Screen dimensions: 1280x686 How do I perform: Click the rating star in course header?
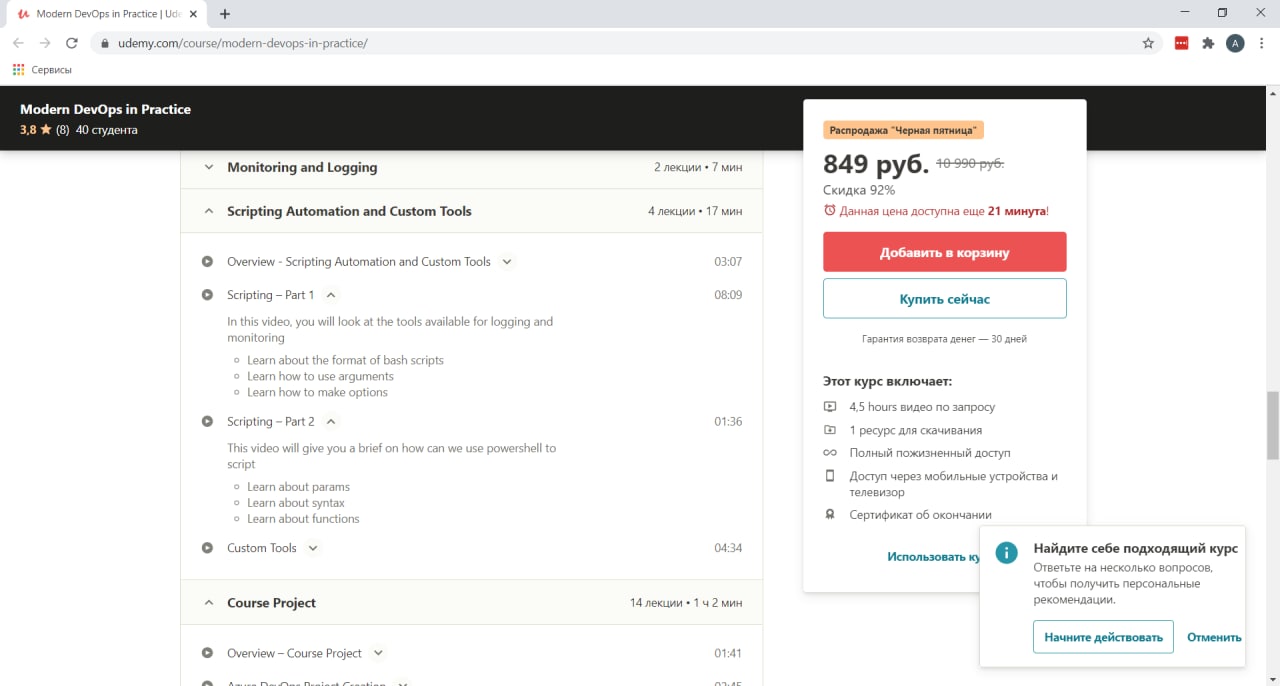tap(46, 130)
